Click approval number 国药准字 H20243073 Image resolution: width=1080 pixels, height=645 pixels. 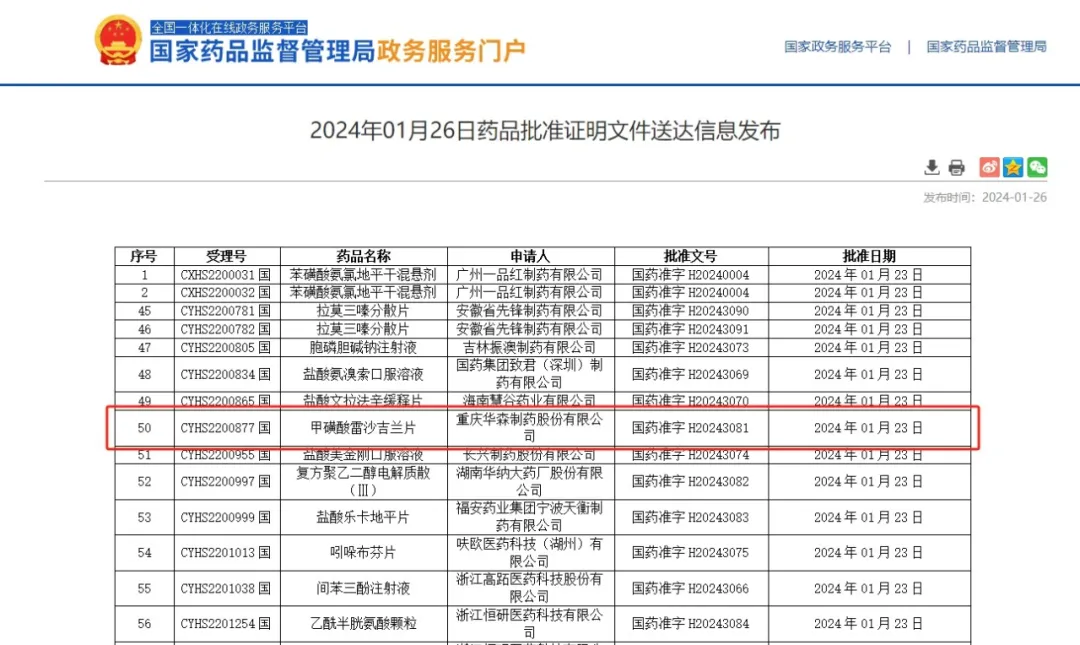pyautogui.click(x=690, y=347)
